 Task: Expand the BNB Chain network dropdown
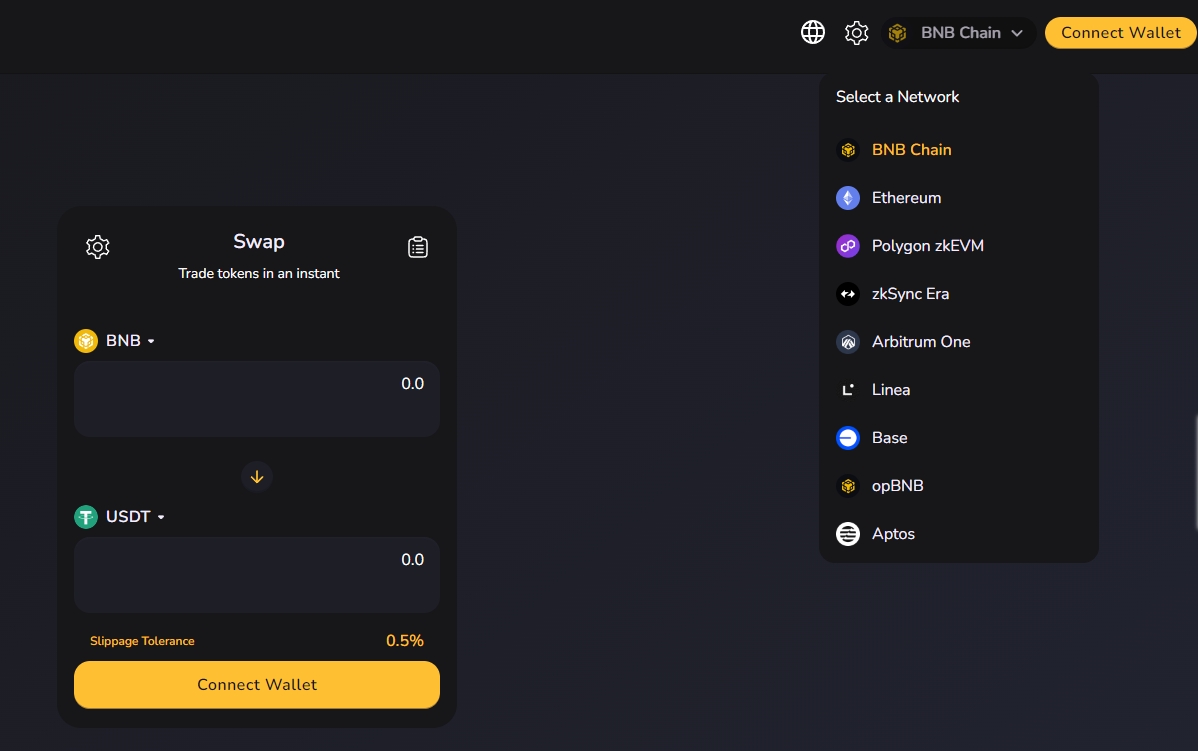click(958, 33)
